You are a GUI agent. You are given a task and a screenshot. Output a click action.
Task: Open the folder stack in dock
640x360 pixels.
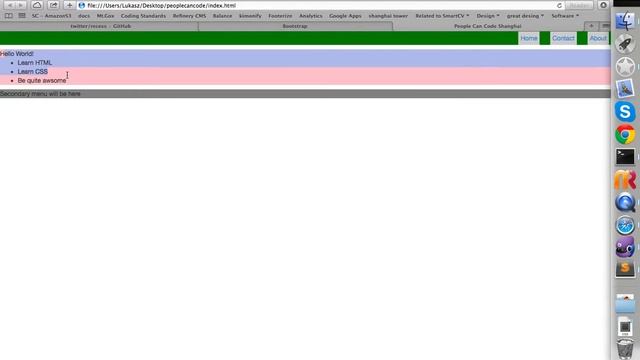tap(625, 304)
